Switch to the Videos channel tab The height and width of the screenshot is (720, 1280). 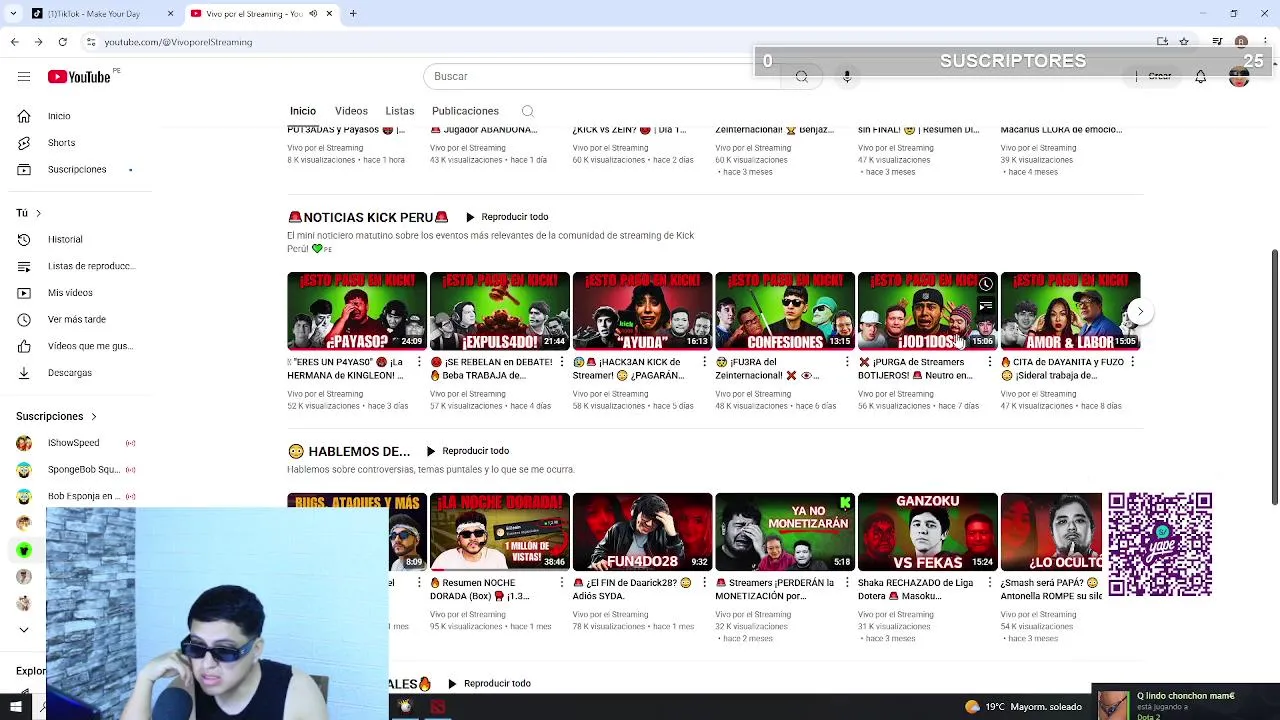tap(351, 111)
